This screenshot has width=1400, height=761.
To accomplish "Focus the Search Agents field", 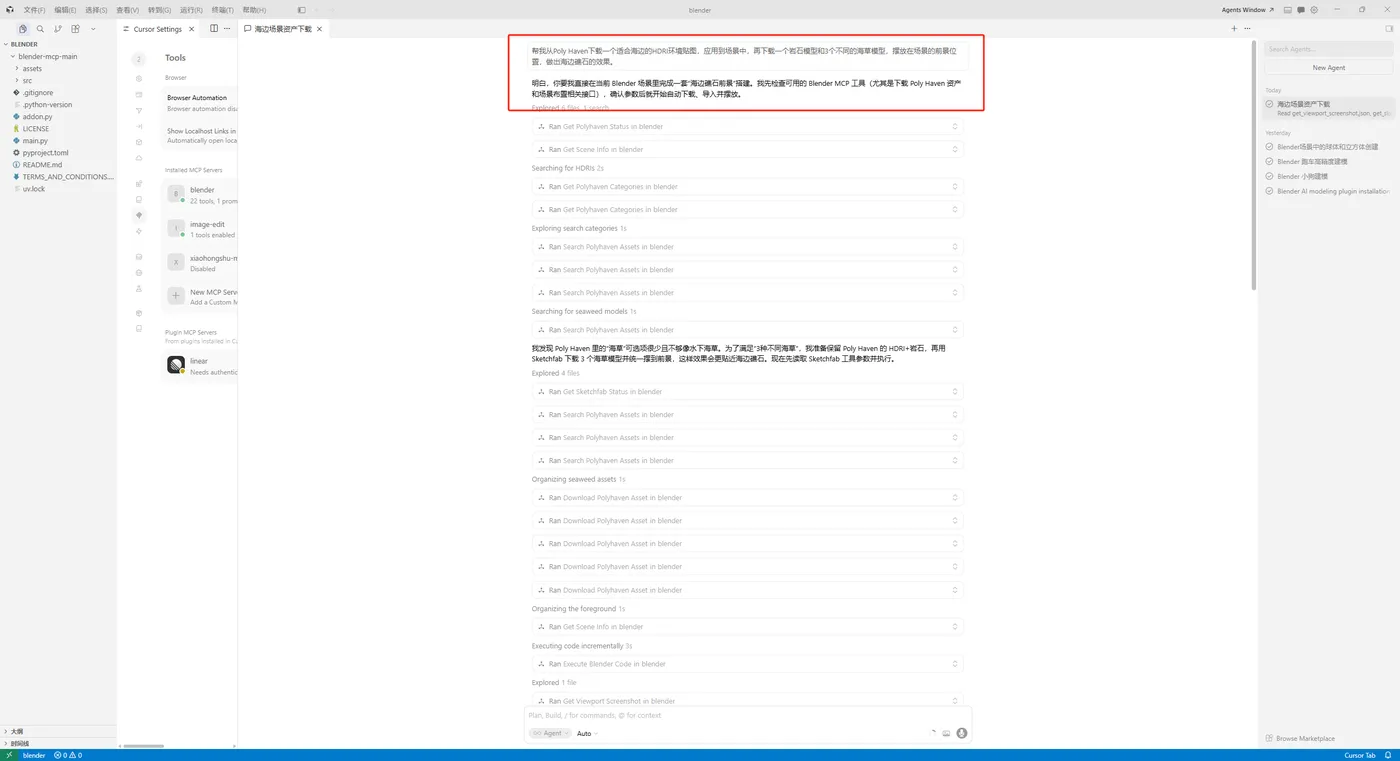I will pyautogui.click(x=1329, y=49).
